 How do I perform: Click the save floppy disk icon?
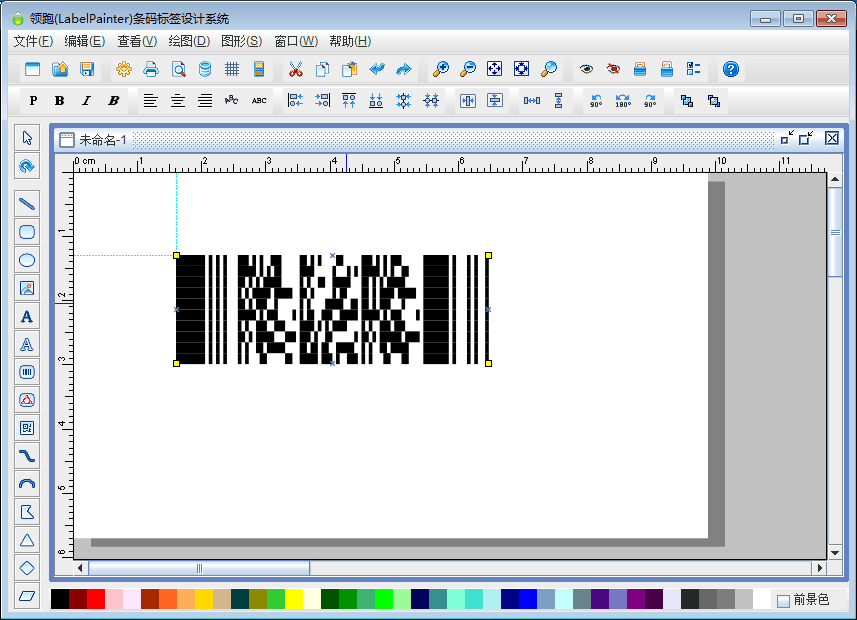[87, 69]
